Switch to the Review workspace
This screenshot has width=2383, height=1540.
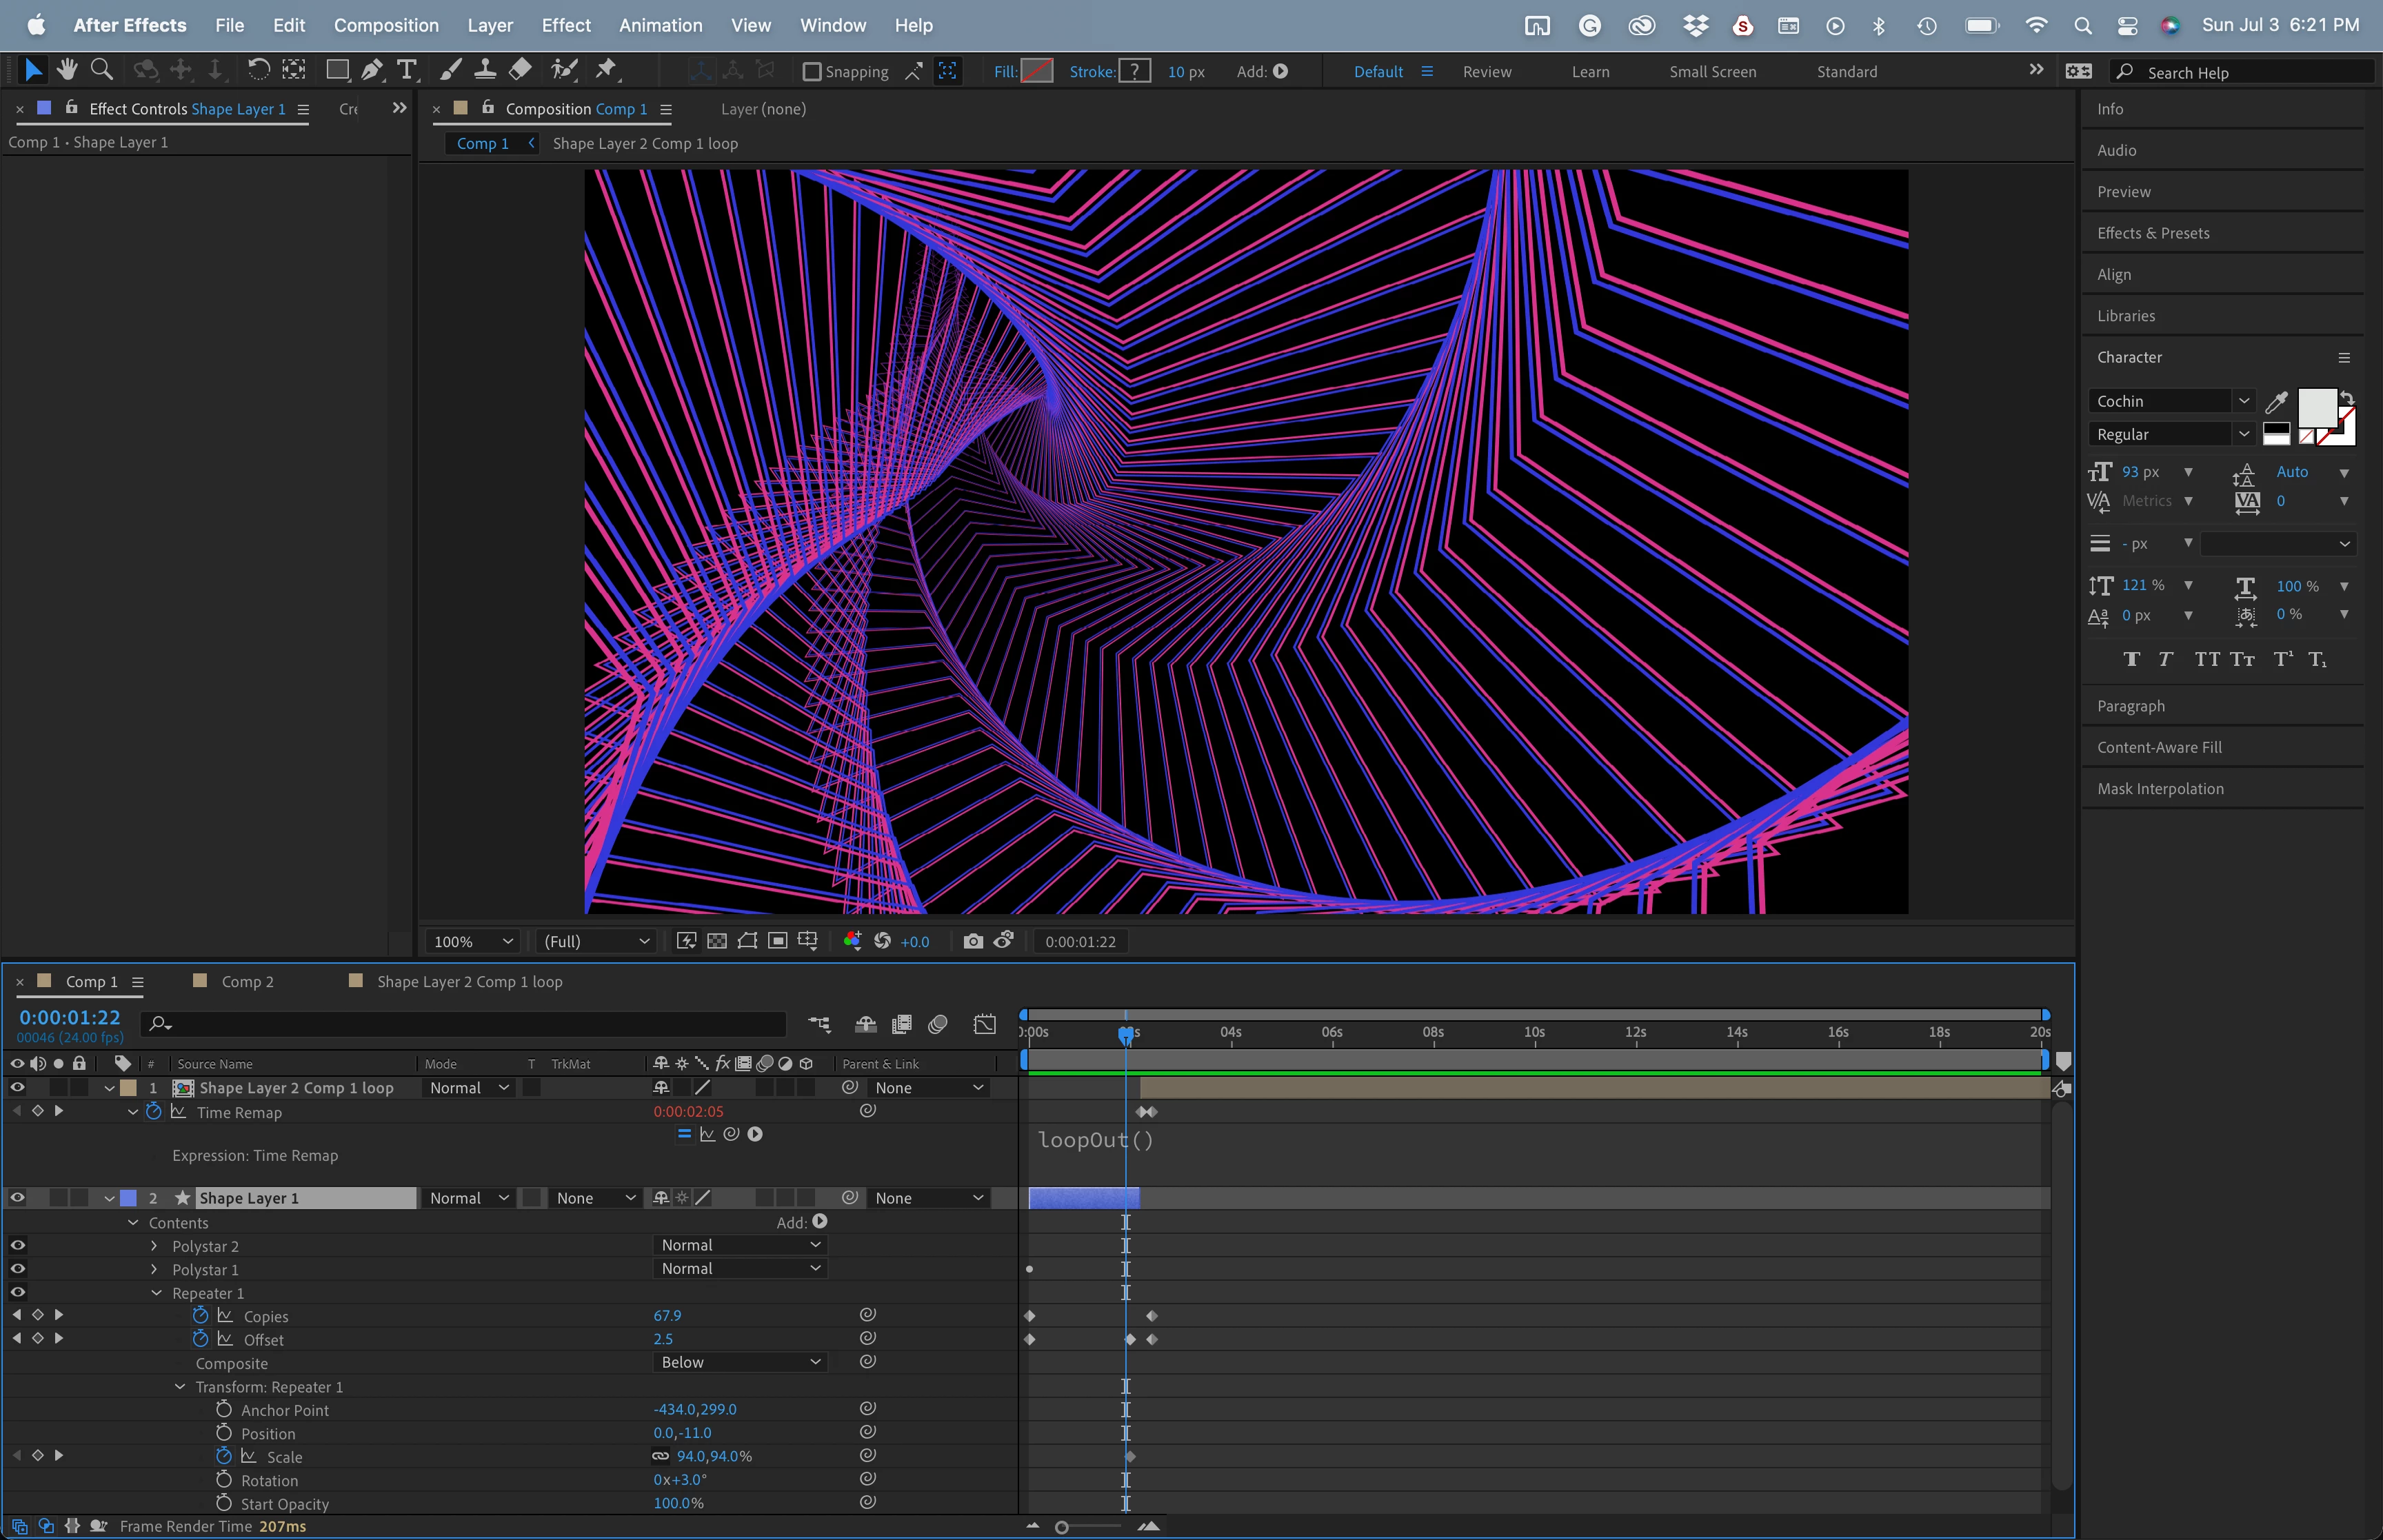pyautogui.click(x=1486, y=72)
